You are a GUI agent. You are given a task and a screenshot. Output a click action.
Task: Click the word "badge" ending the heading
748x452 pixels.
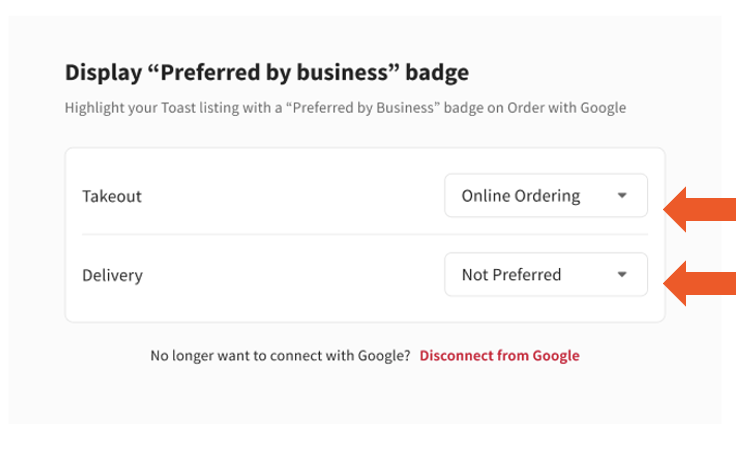tap(440, 72)
